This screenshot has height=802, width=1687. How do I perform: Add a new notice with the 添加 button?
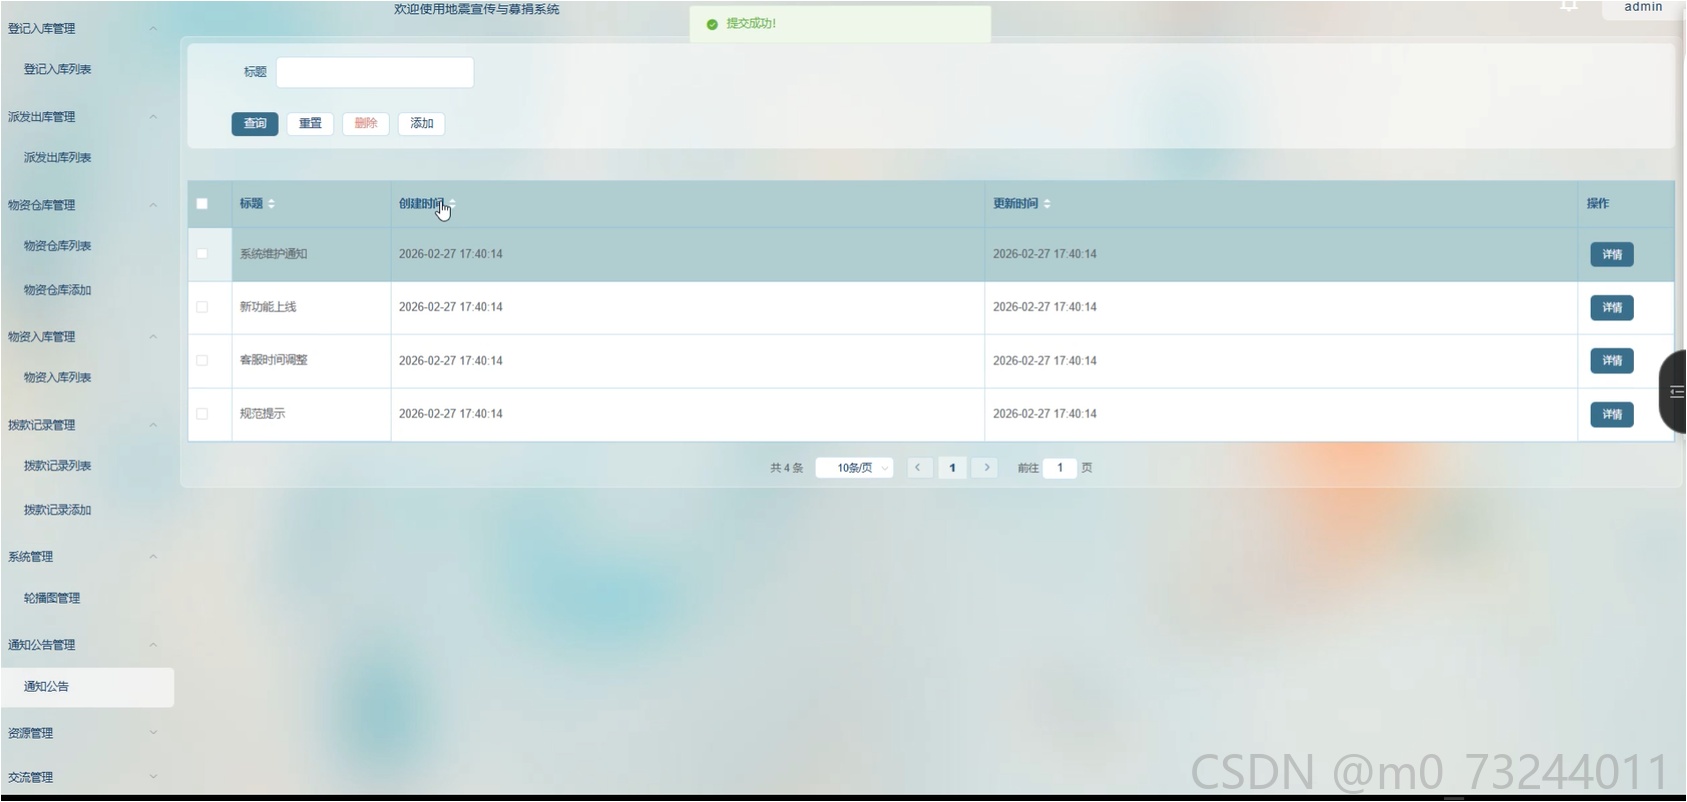point(422,123)
